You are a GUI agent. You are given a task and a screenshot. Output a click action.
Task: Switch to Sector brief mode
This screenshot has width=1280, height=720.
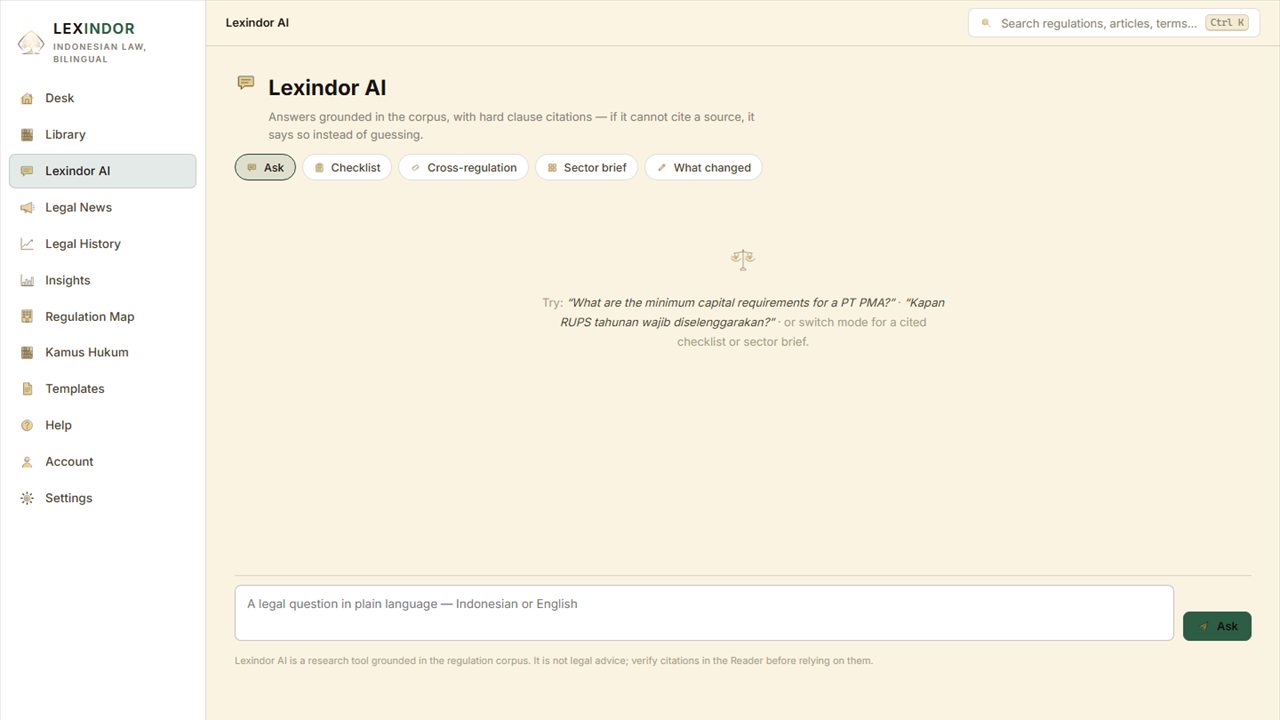586,168
